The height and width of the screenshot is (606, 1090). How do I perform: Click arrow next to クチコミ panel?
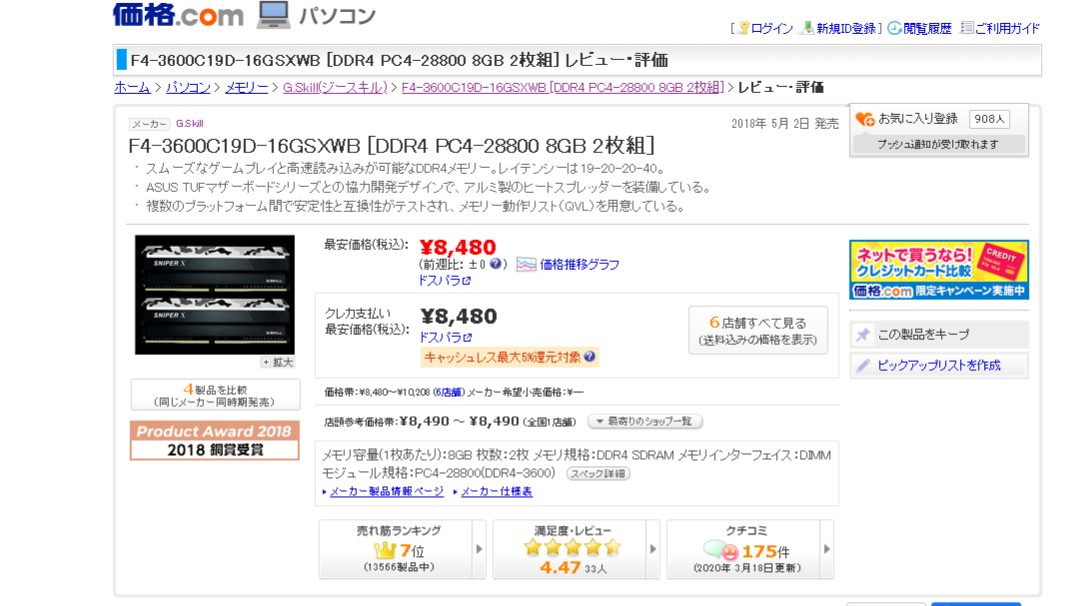(x=827, y=549)
